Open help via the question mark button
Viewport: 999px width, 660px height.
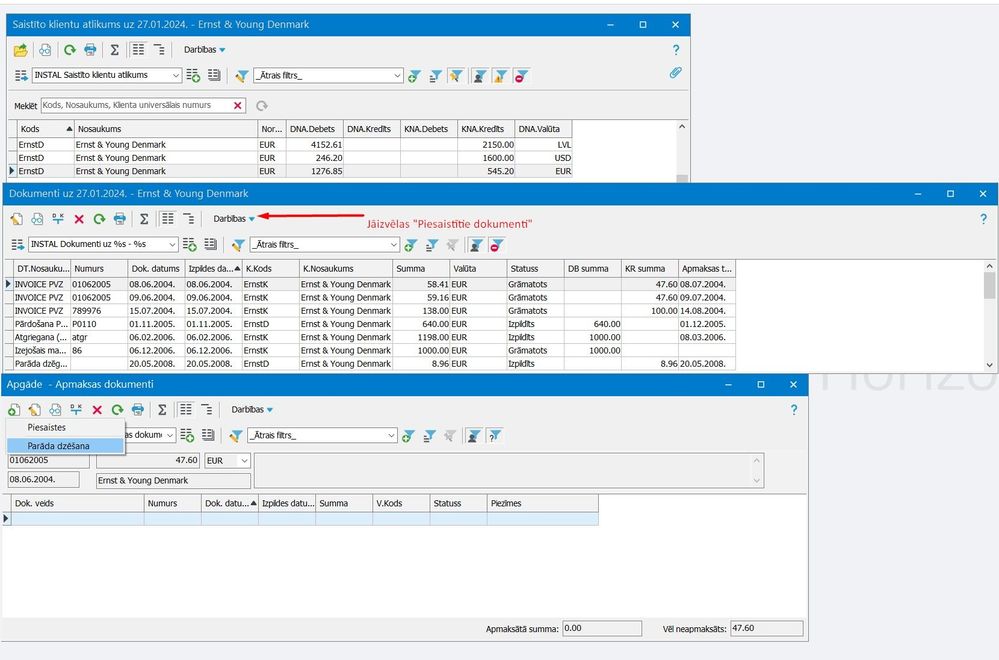point(676,49)
